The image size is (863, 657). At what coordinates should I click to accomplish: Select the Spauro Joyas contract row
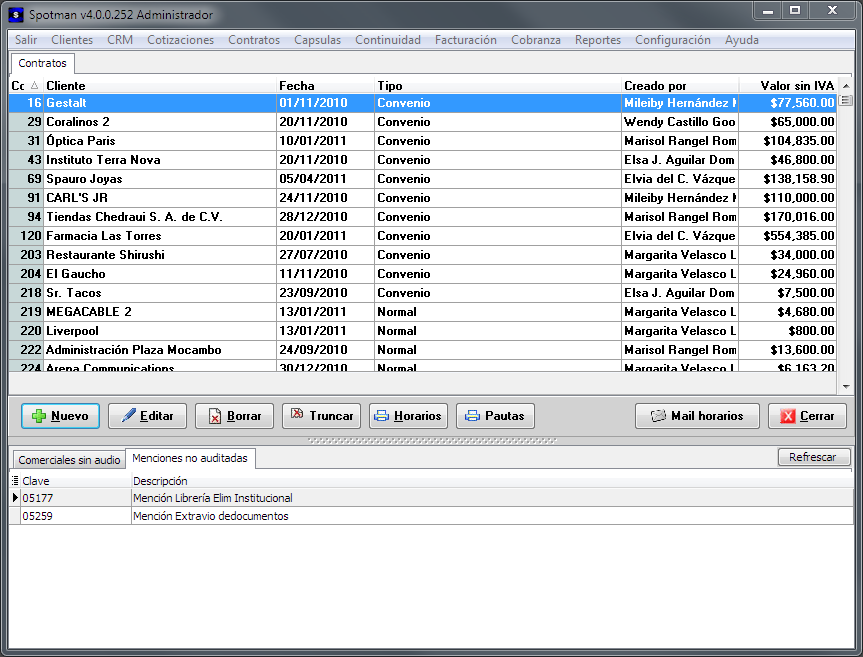click(423, 179)
